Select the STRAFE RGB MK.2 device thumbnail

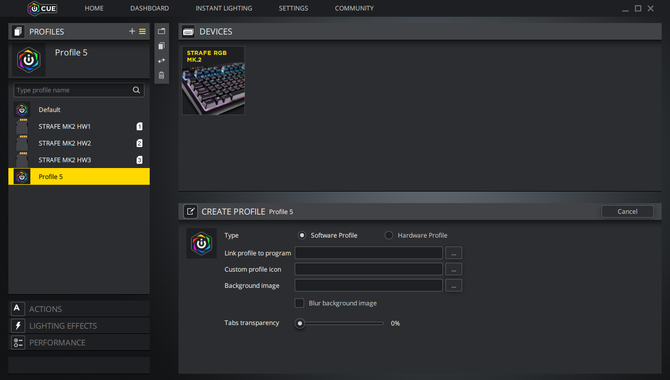[x=213, y=81]
